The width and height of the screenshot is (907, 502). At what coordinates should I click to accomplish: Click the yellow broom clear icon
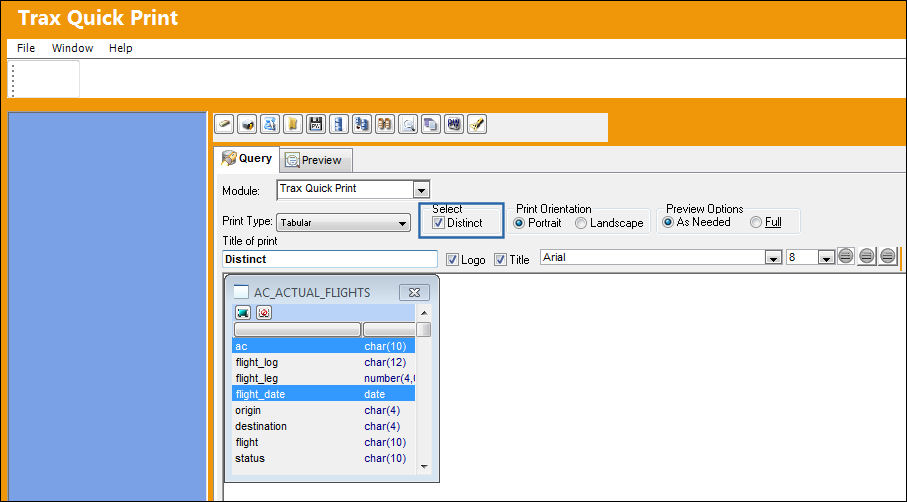pyautogui.click(x=477, y=124)
